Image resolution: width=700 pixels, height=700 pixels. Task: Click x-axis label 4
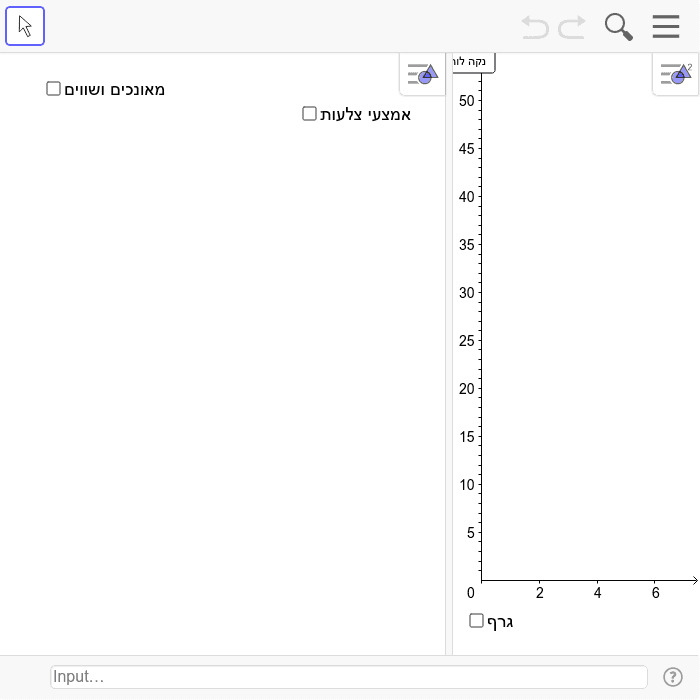(597, 593)
